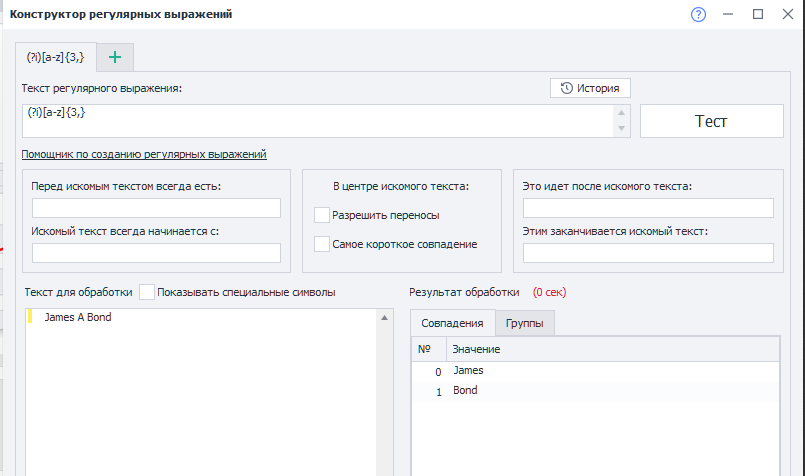The image size is (805, 476).
Task: Toggle the Самое короткое совпадение checkbox
Action: pos(322,244)
